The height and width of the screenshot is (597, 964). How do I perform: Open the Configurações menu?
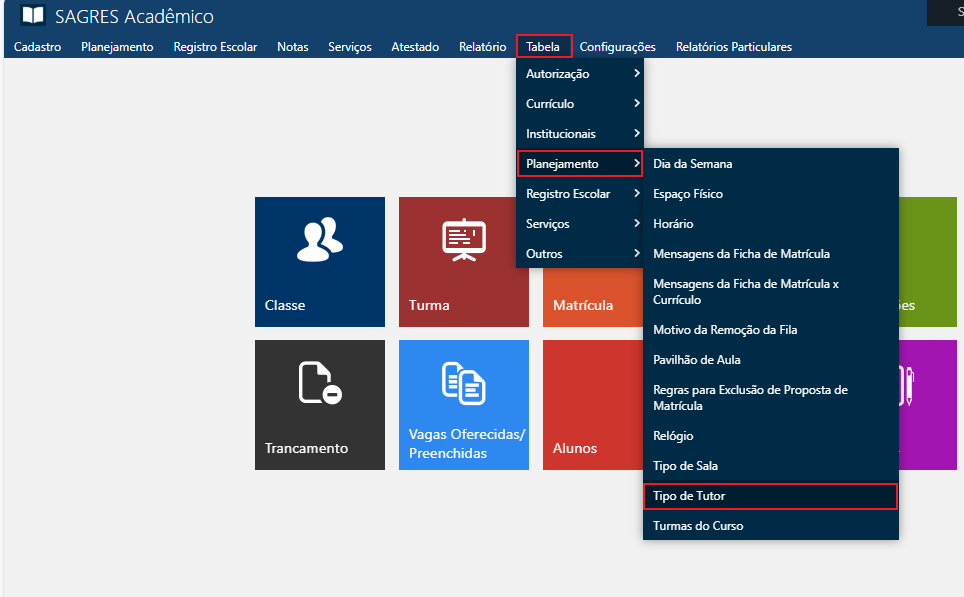(x=617, y=47)
